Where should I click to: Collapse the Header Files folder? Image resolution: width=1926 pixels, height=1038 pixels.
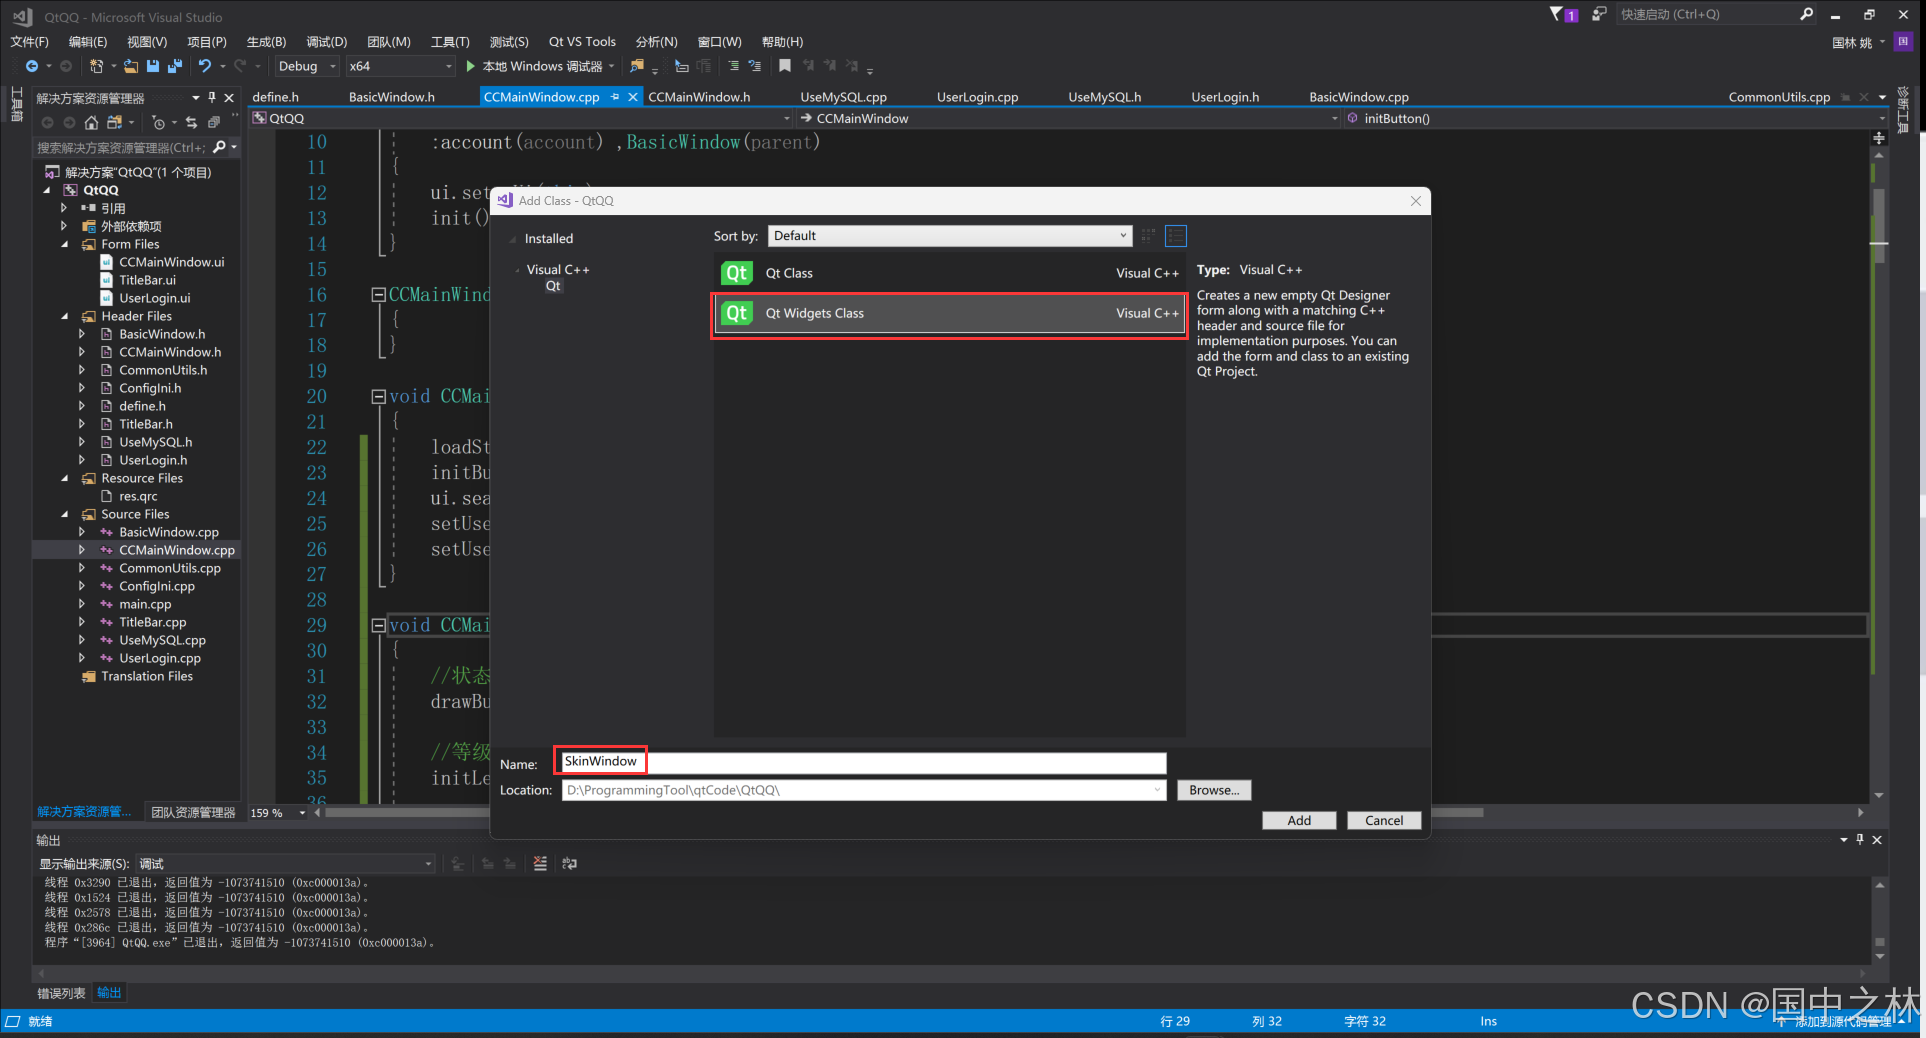[x=65, y=316]
